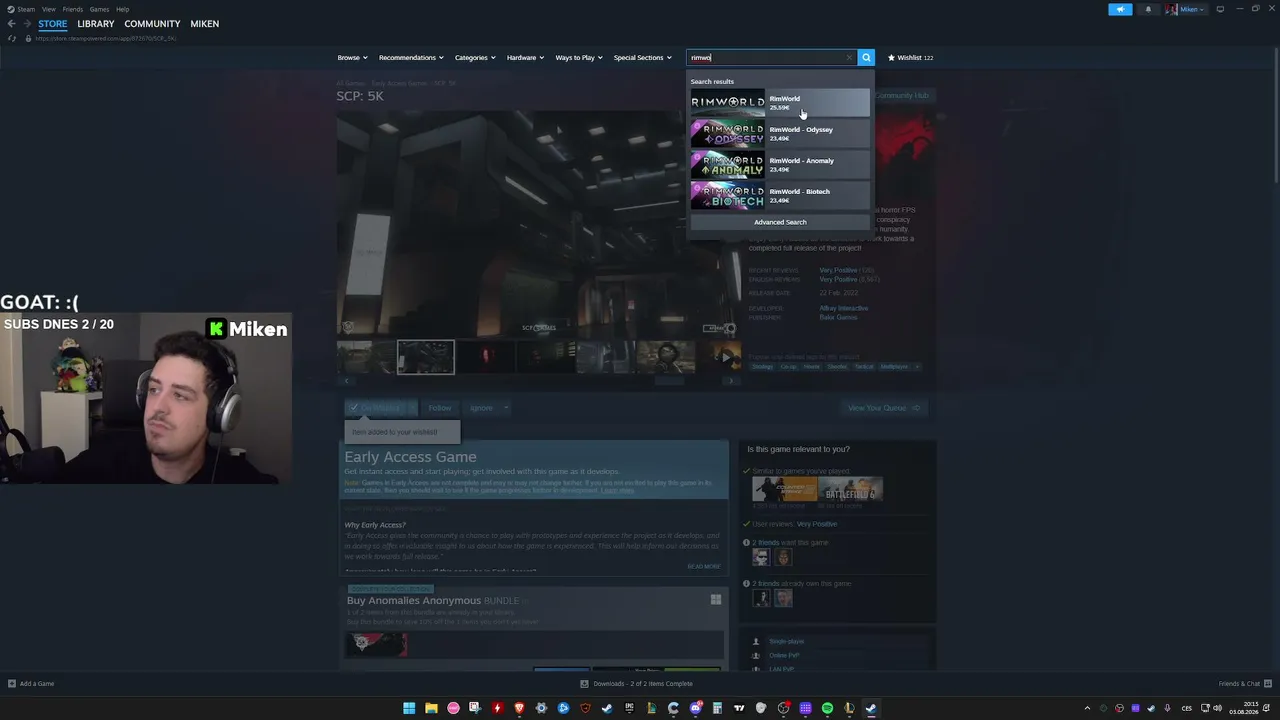
Task: Expand the Special Sections dropdown
Action: pos(643,57)
